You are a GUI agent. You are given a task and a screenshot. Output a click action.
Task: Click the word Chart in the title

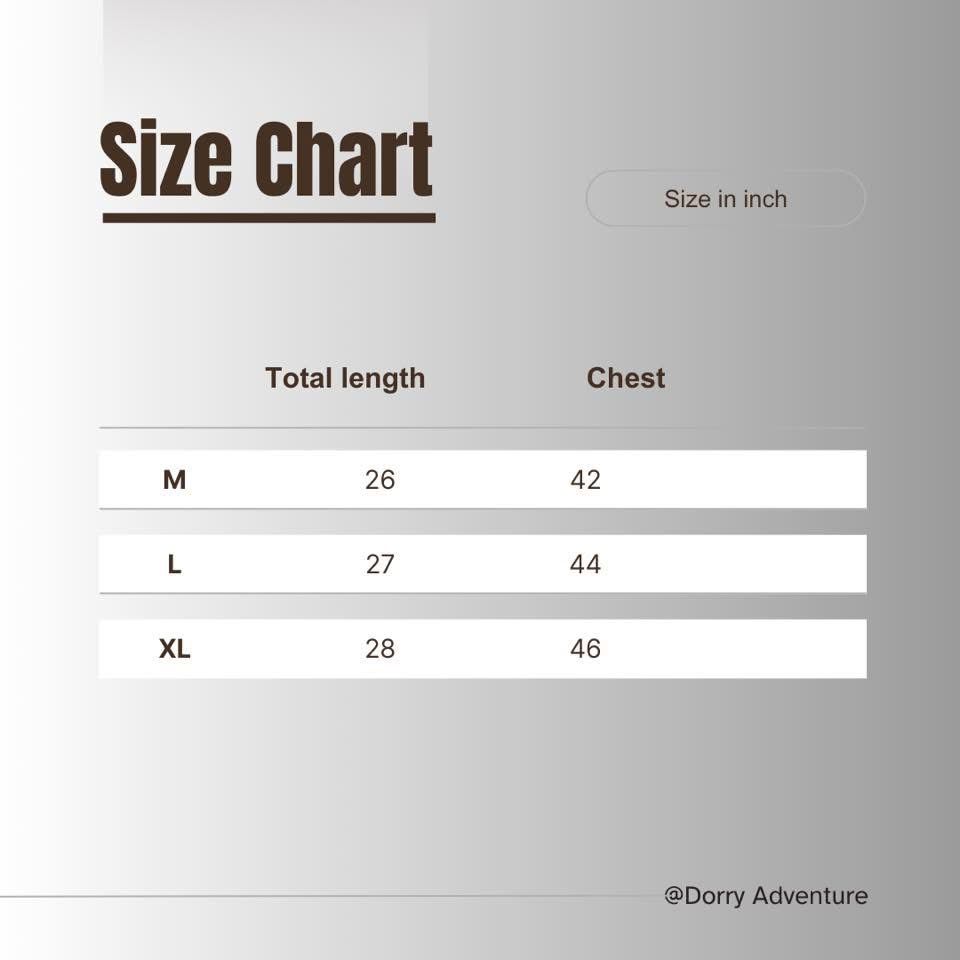point(343,159)
